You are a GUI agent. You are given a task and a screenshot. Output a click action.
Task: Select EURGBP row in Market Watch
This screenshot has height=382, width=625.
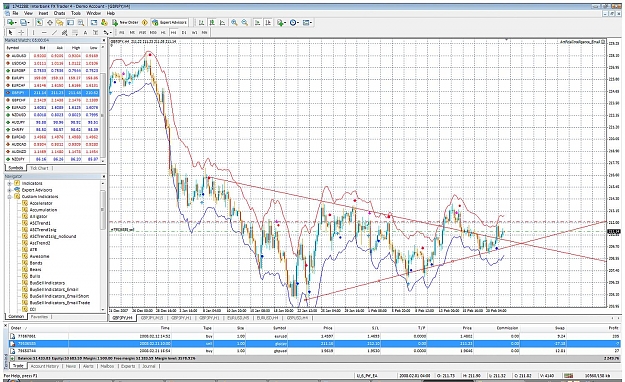pos(52,71)
